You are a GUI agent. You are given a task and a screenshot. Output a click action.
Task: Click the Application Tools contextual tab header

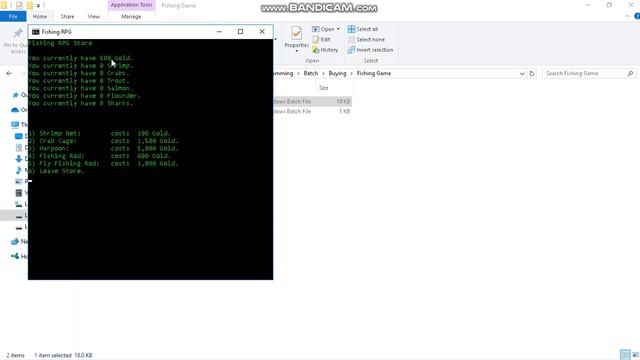pos(131,5)
